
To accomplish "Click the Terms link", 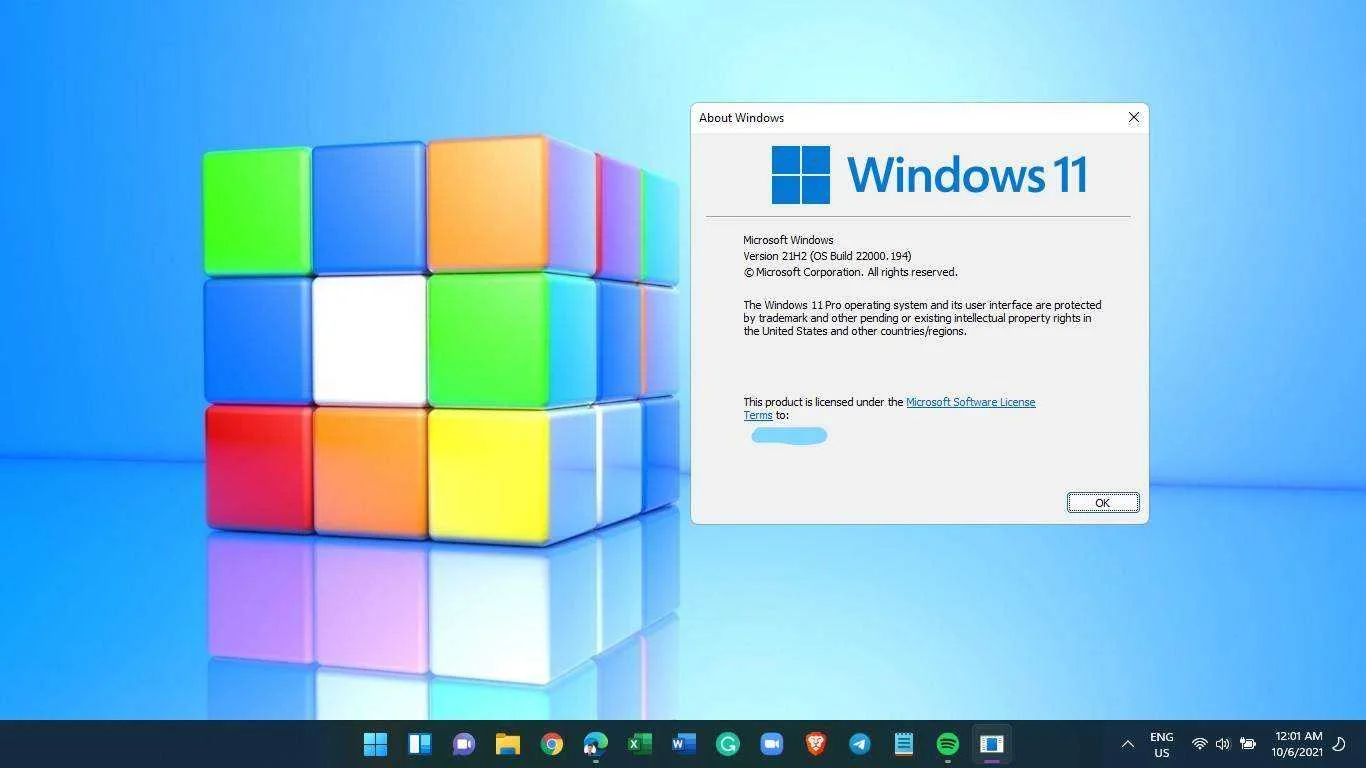I will click(758, 415).
